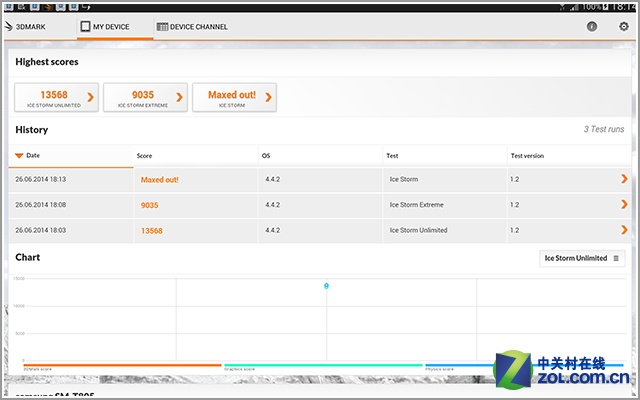Open 9035 Ice Storm Extreme score card

tap(145, 98)
